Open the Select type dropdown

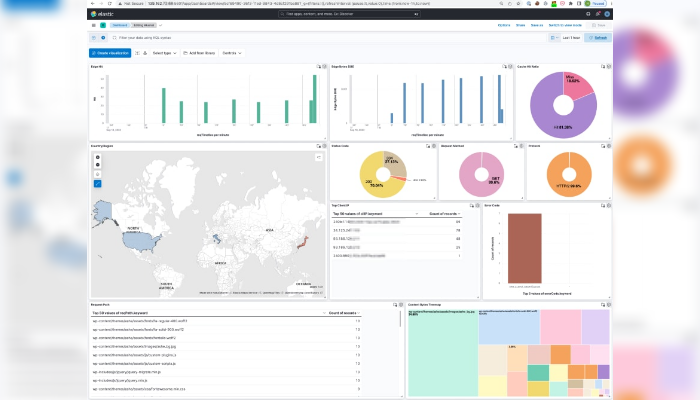pyautogui.click(x=164, y=52)
